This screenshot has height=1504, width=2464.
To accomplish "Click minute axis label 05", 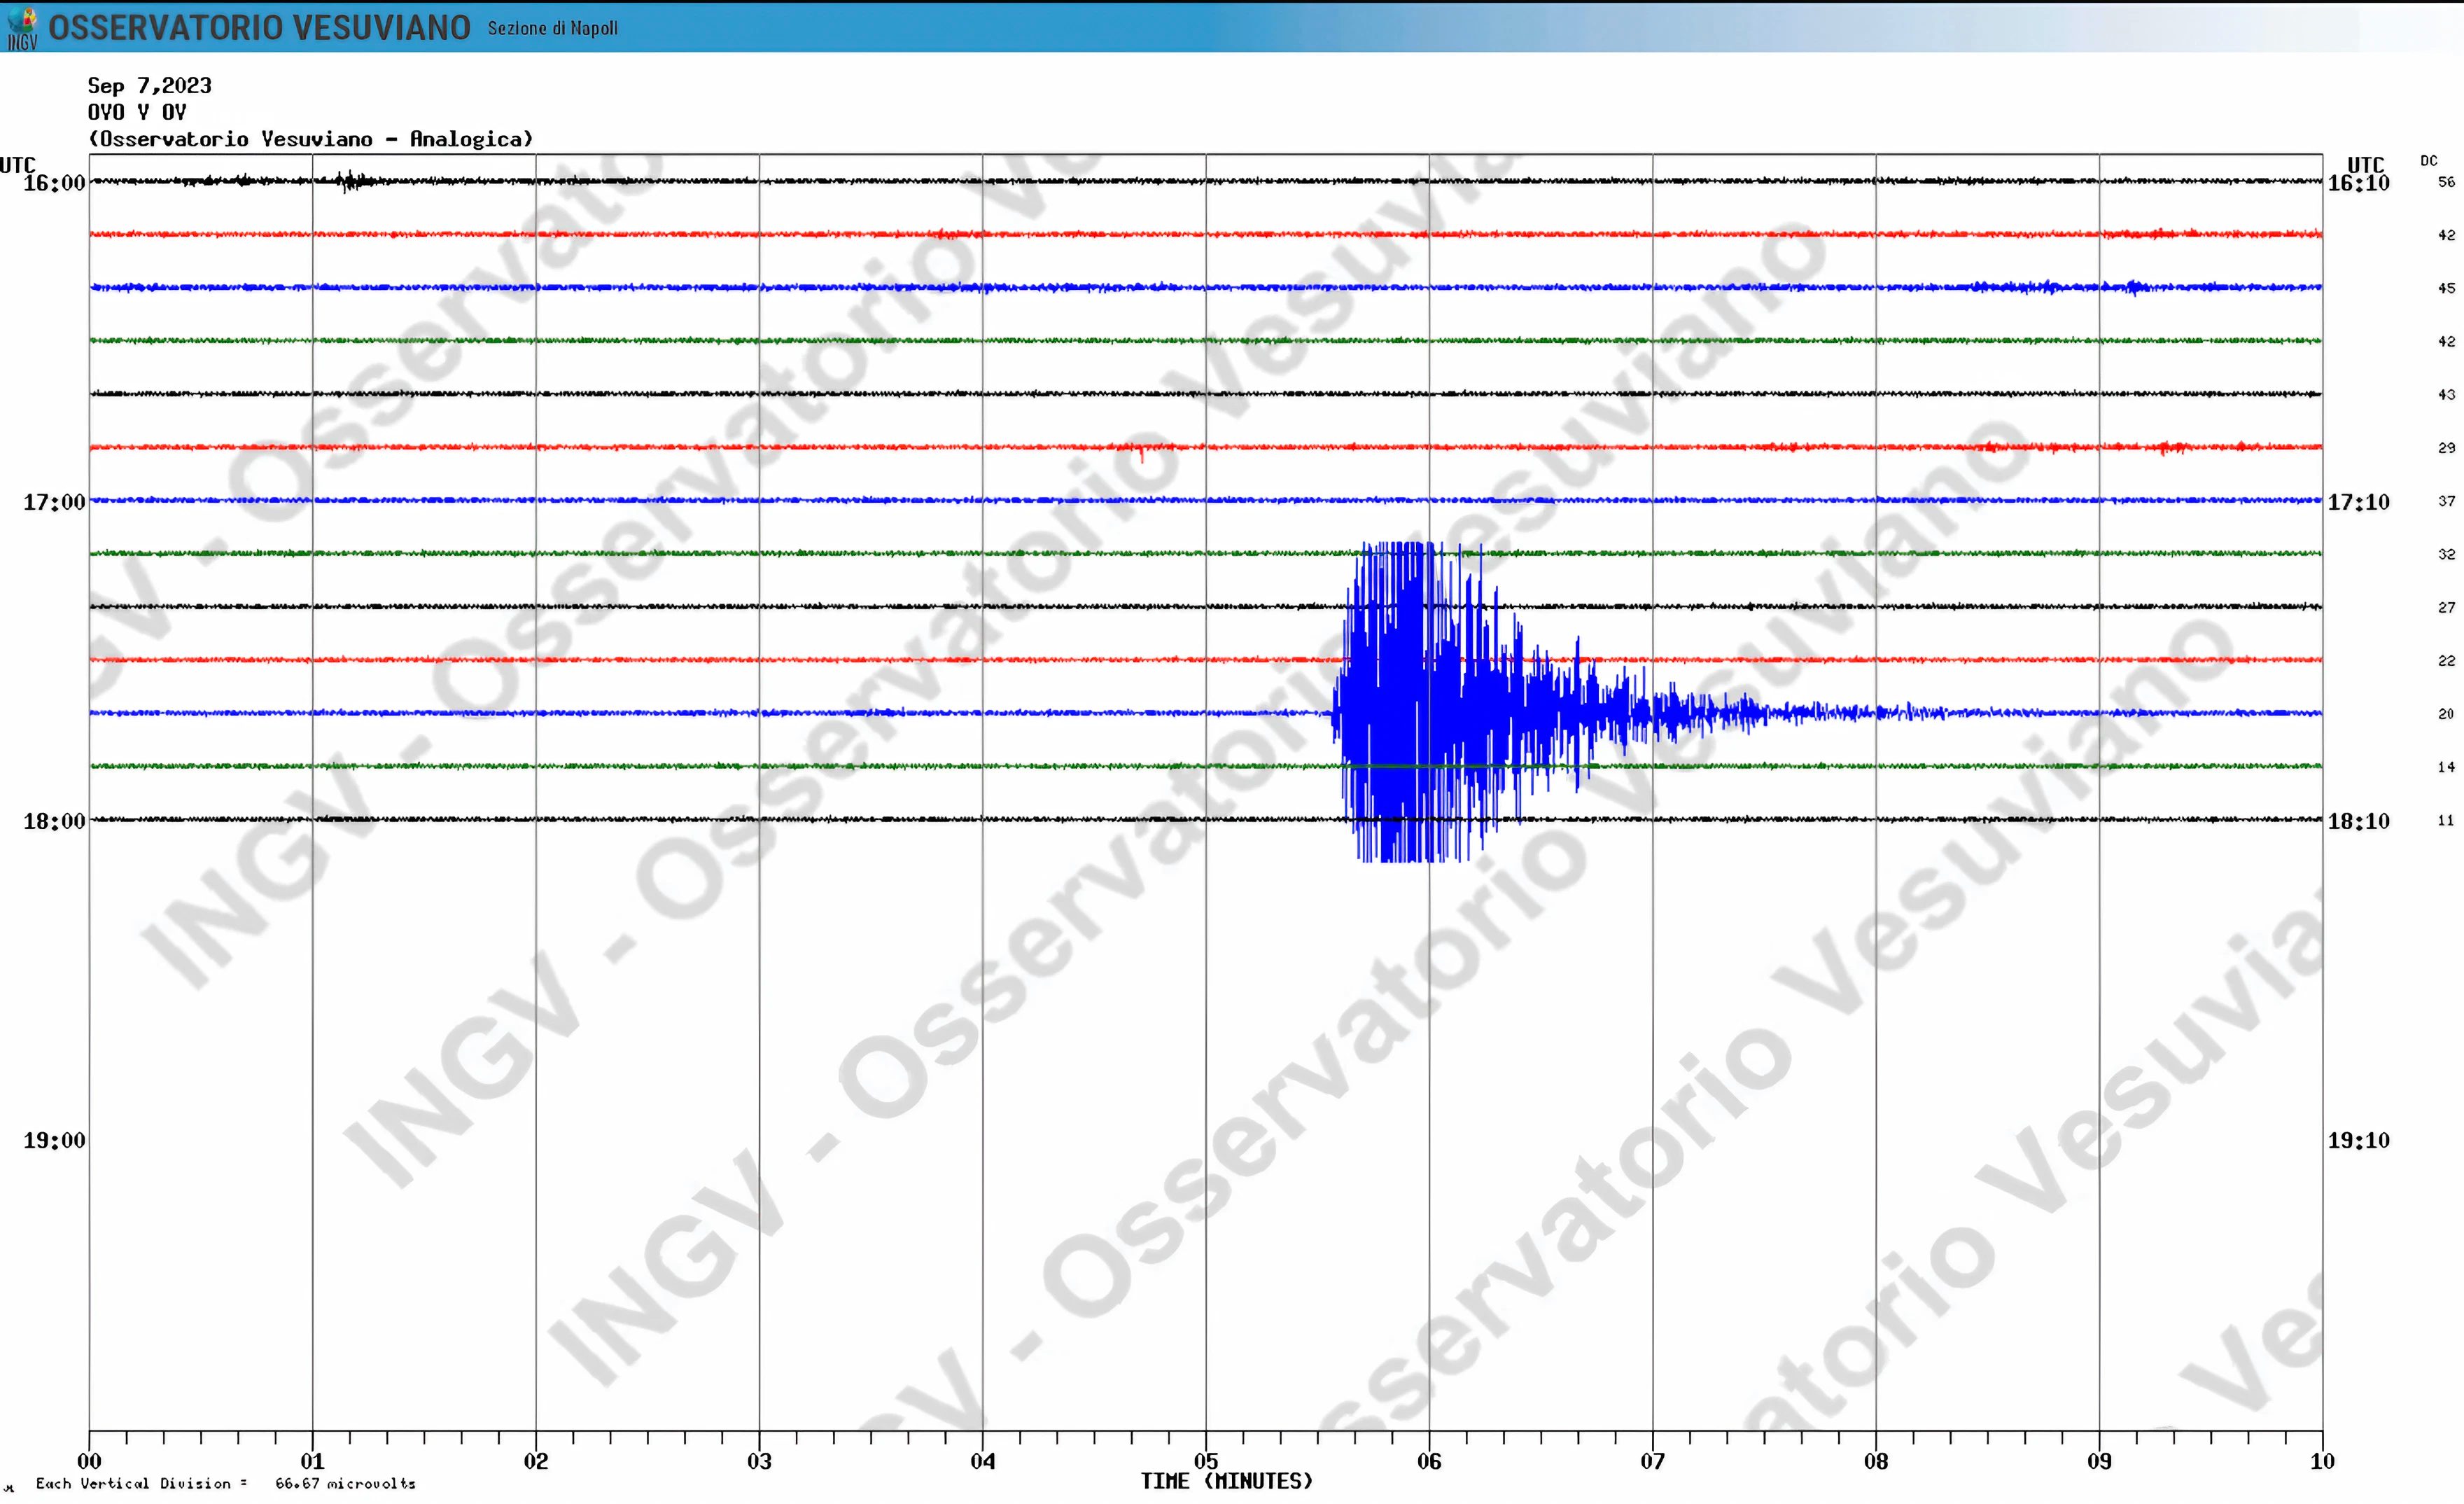I will [x=1206, y=1461].
